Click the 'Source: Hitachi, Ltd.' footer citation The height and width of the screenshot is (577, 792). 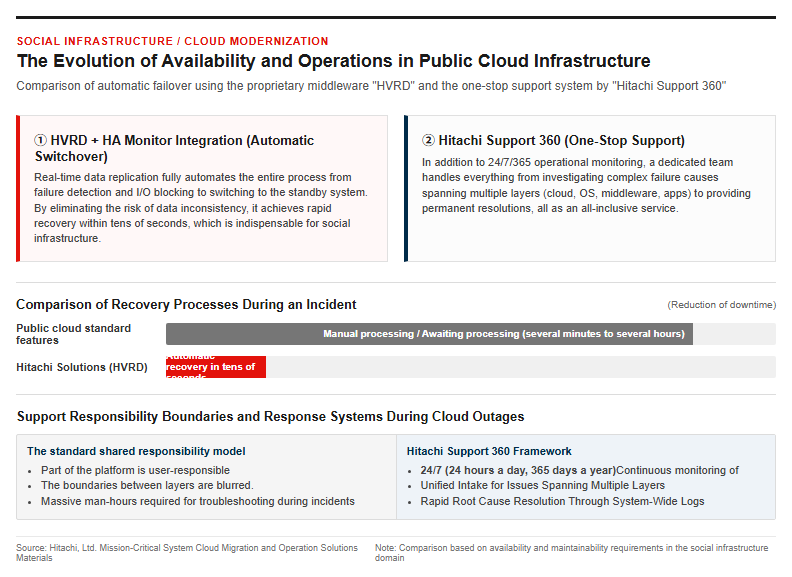(187, 553)
